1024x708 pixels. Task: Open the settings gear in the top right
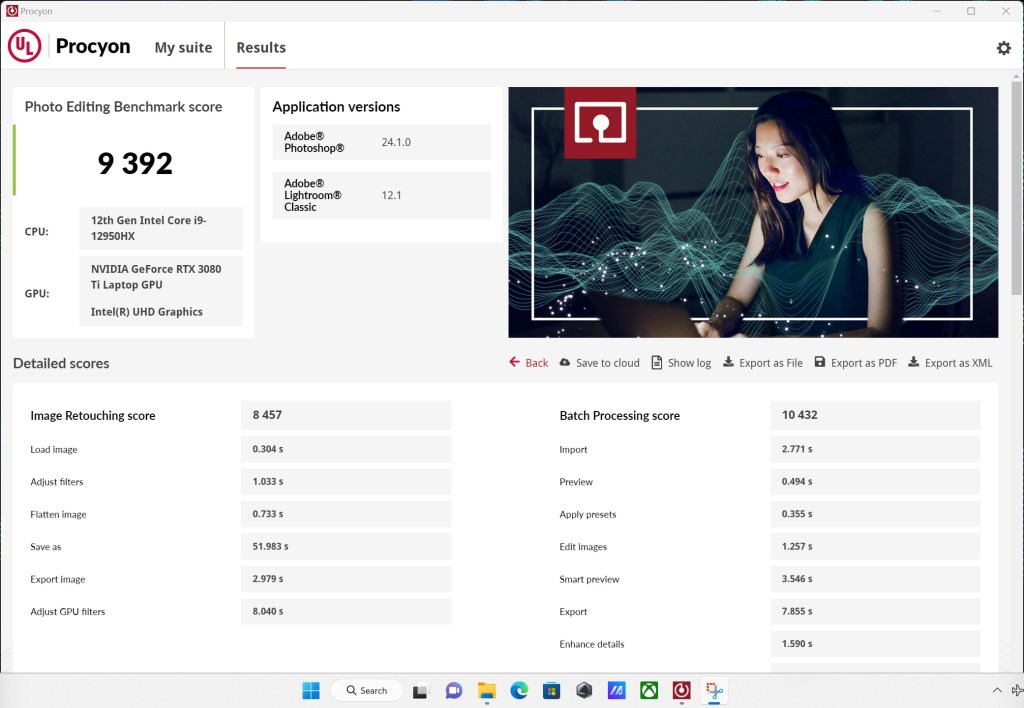(x=1004, y=47)
